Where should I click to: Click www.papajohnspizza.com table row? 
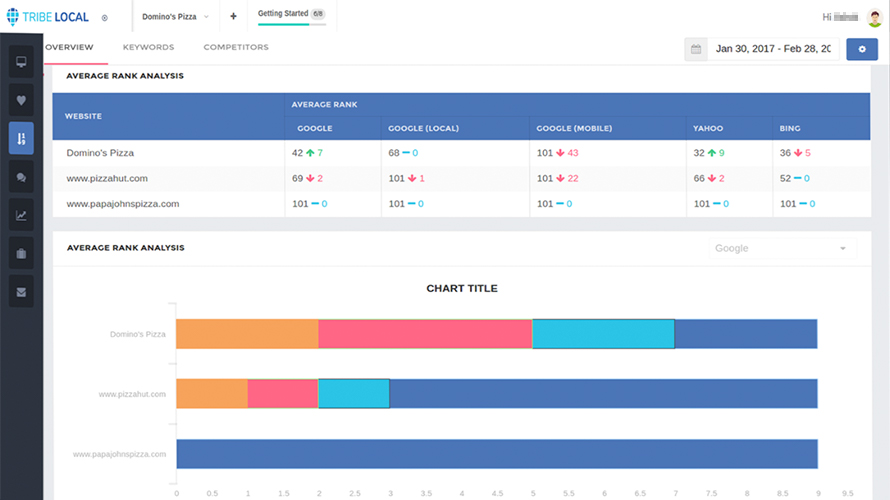[x=123, y=204]
